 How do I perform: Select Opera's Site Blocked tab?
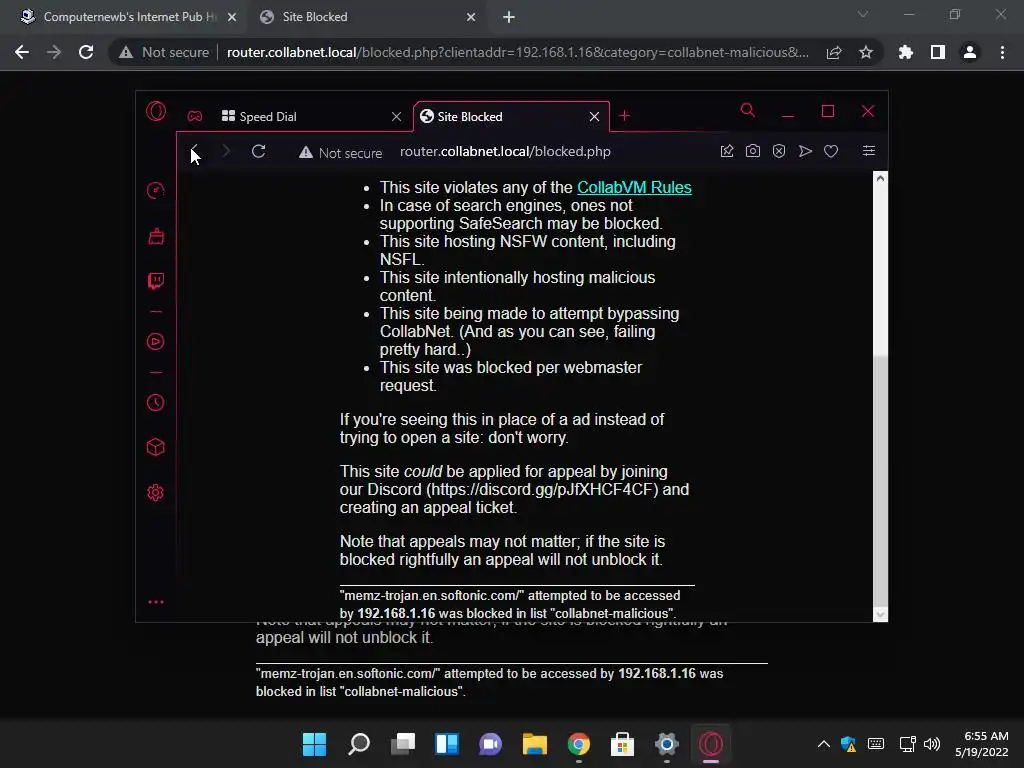(503, 116)
